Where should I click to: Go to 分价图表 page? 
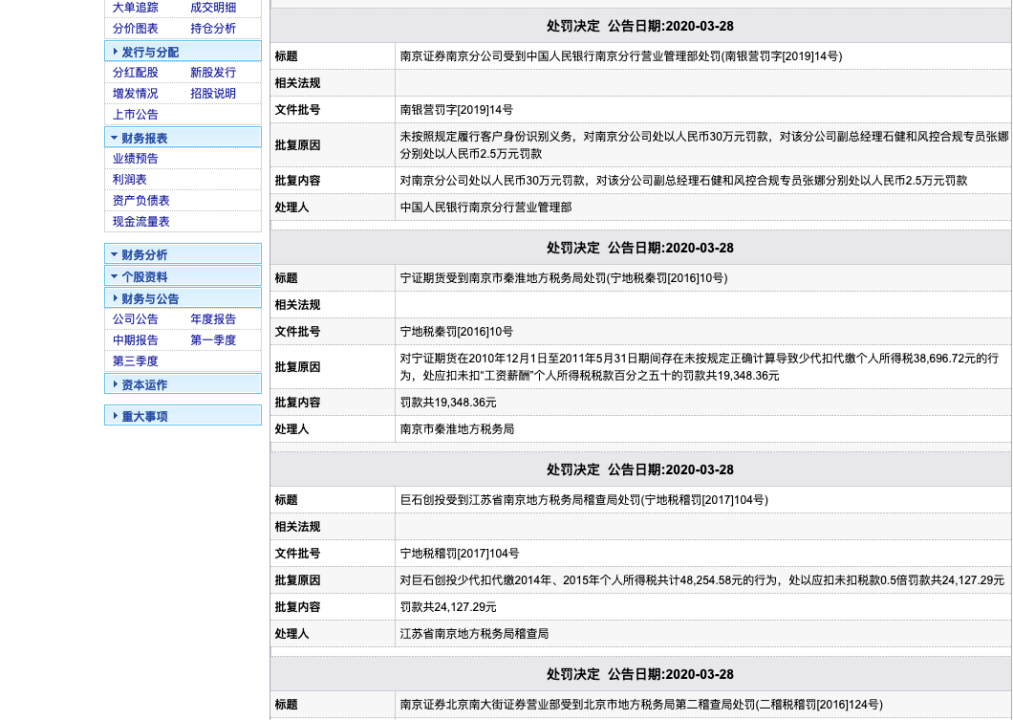135,29
